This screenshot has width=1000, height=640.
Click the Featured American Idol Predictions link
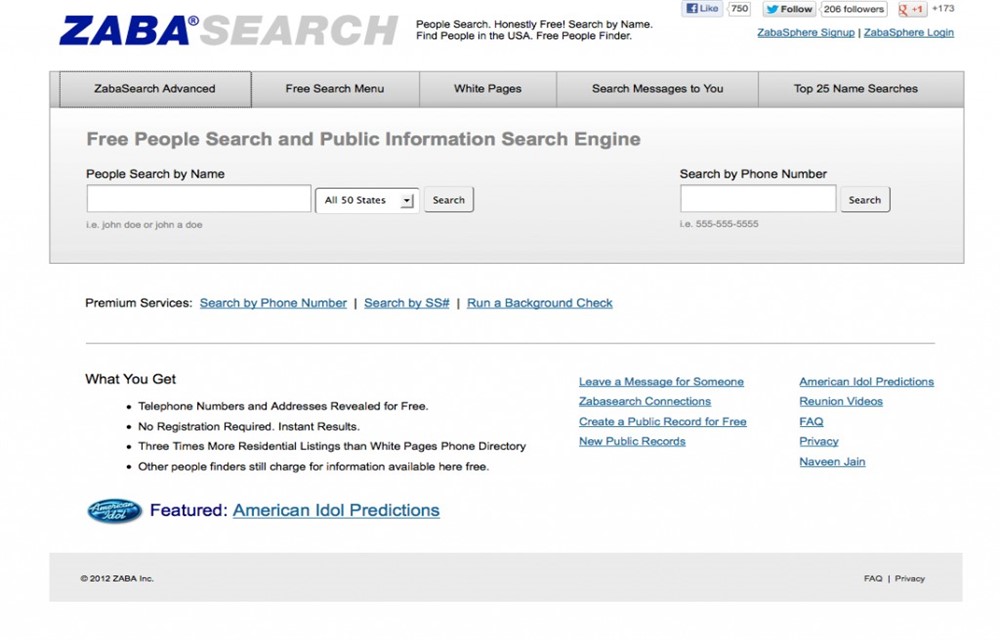(x=336, y=511)
